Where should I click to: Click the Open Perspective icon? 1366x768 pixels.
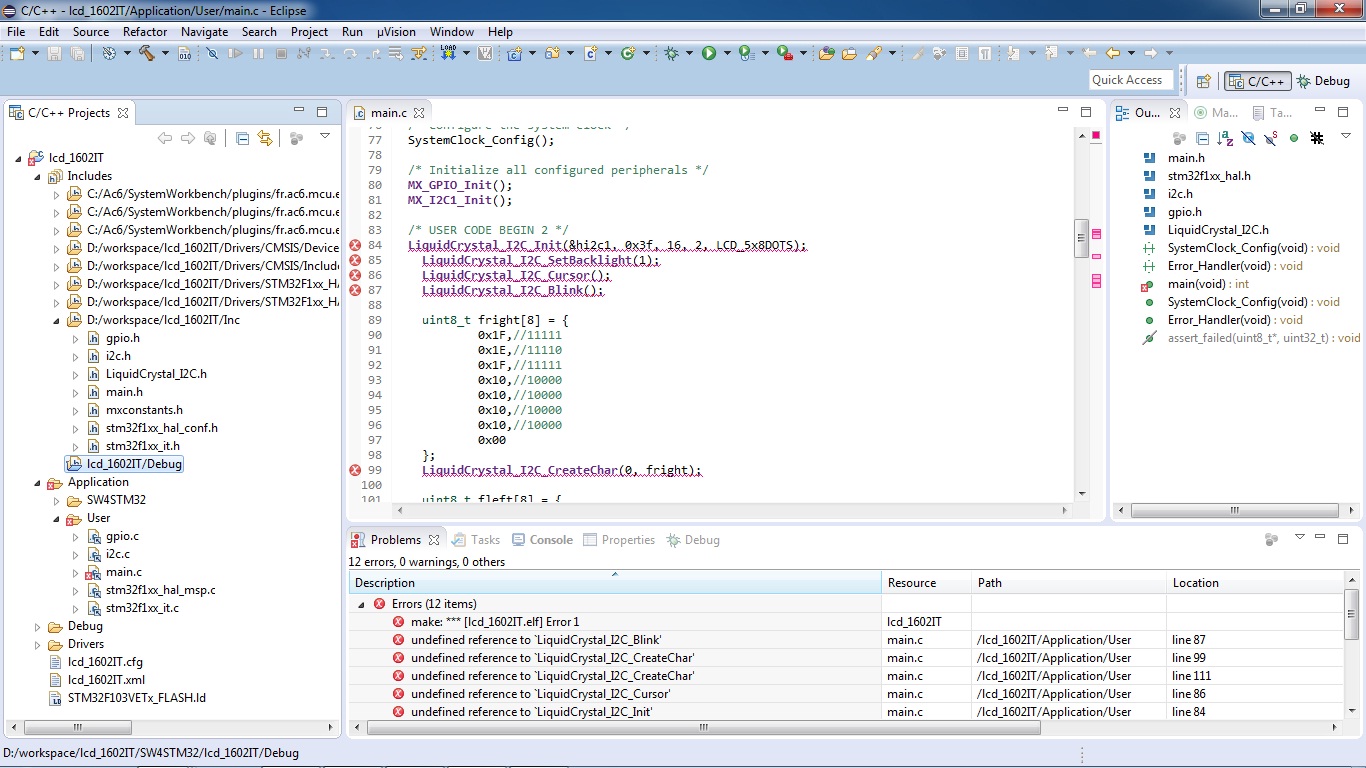click(1204, 81)
